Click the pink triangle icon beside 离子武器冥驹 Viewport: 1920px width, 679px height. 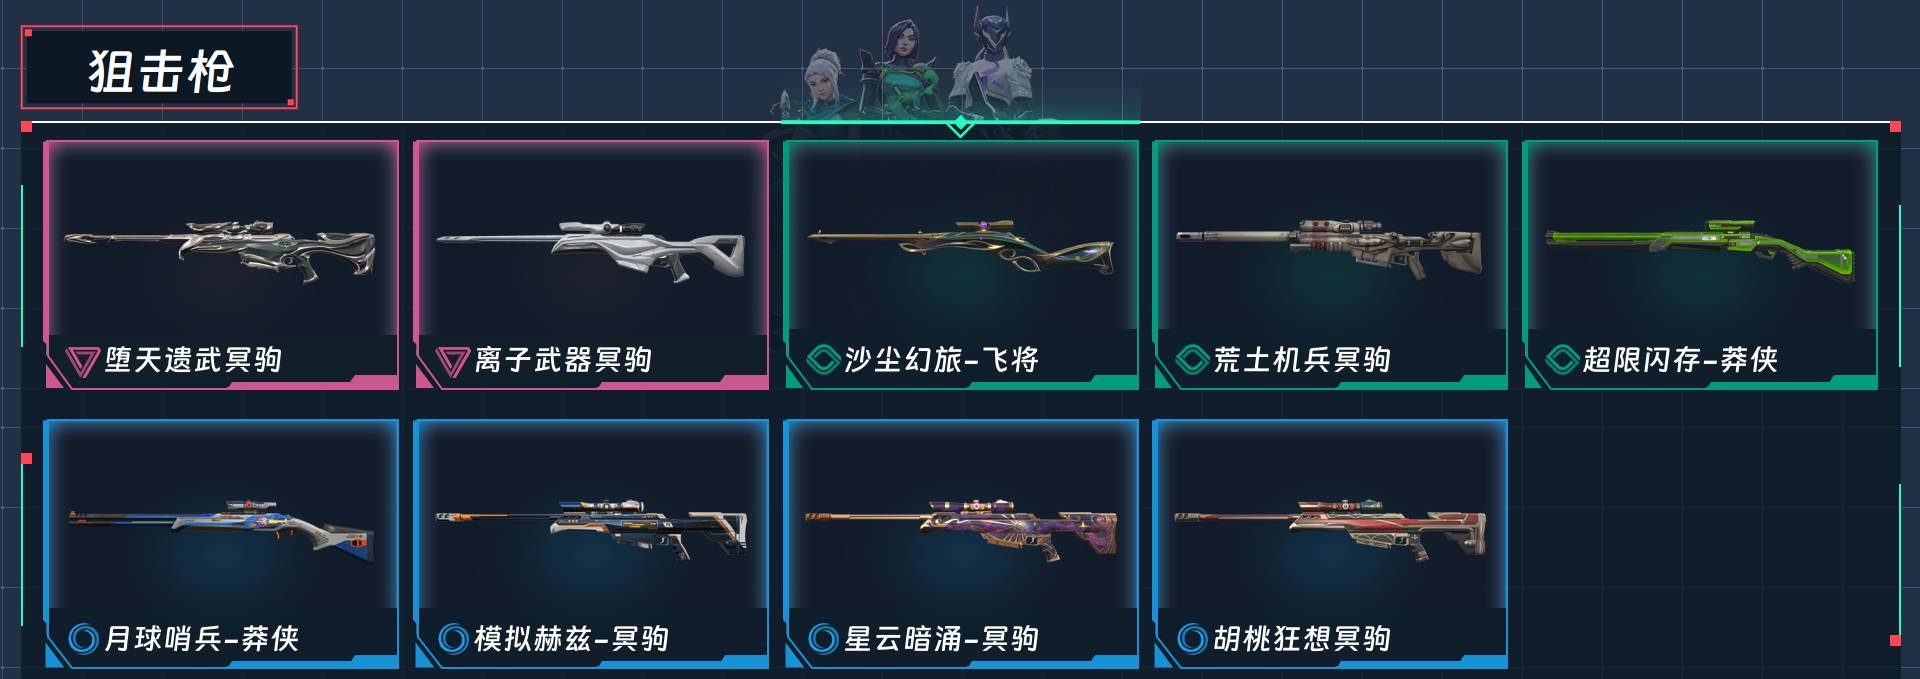tap(452, 360)
